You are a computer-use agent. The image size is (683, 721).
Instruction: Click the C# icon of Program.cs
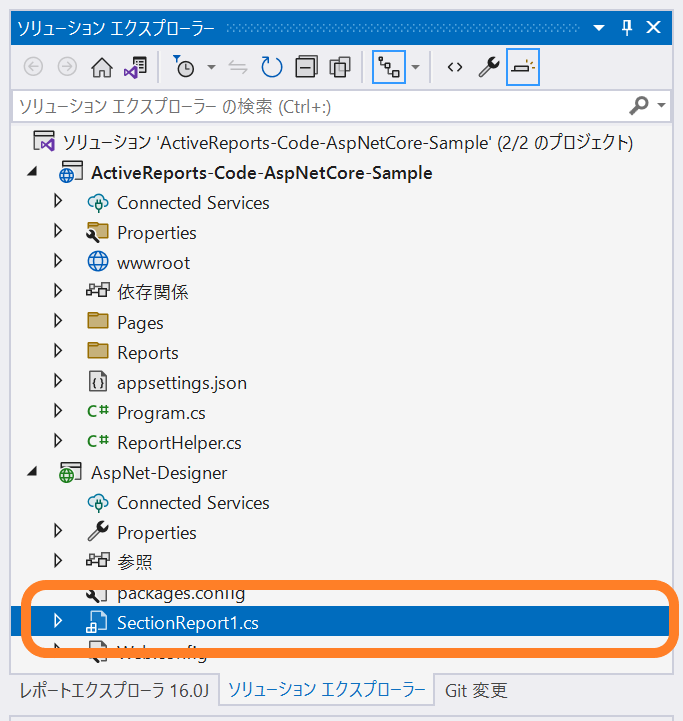coord(98,411)
